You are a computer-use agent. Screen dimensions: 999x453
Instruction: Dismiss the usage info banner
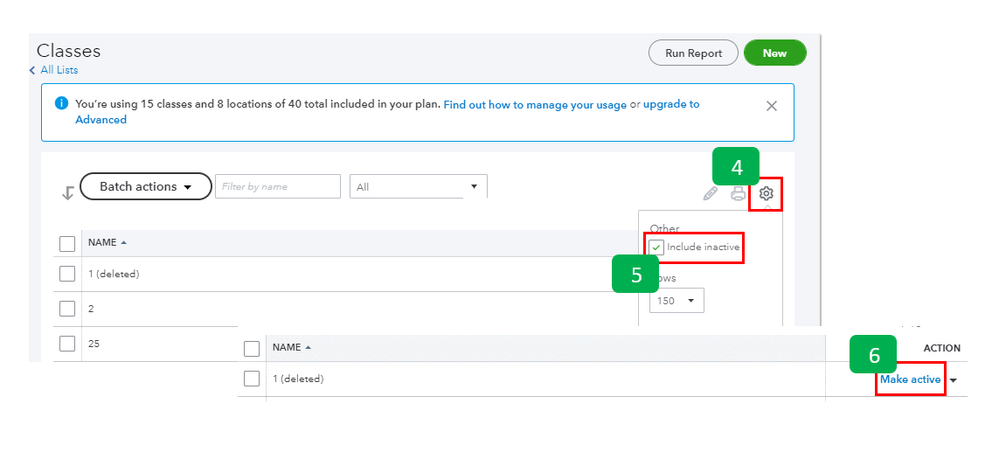click(771, 105)
